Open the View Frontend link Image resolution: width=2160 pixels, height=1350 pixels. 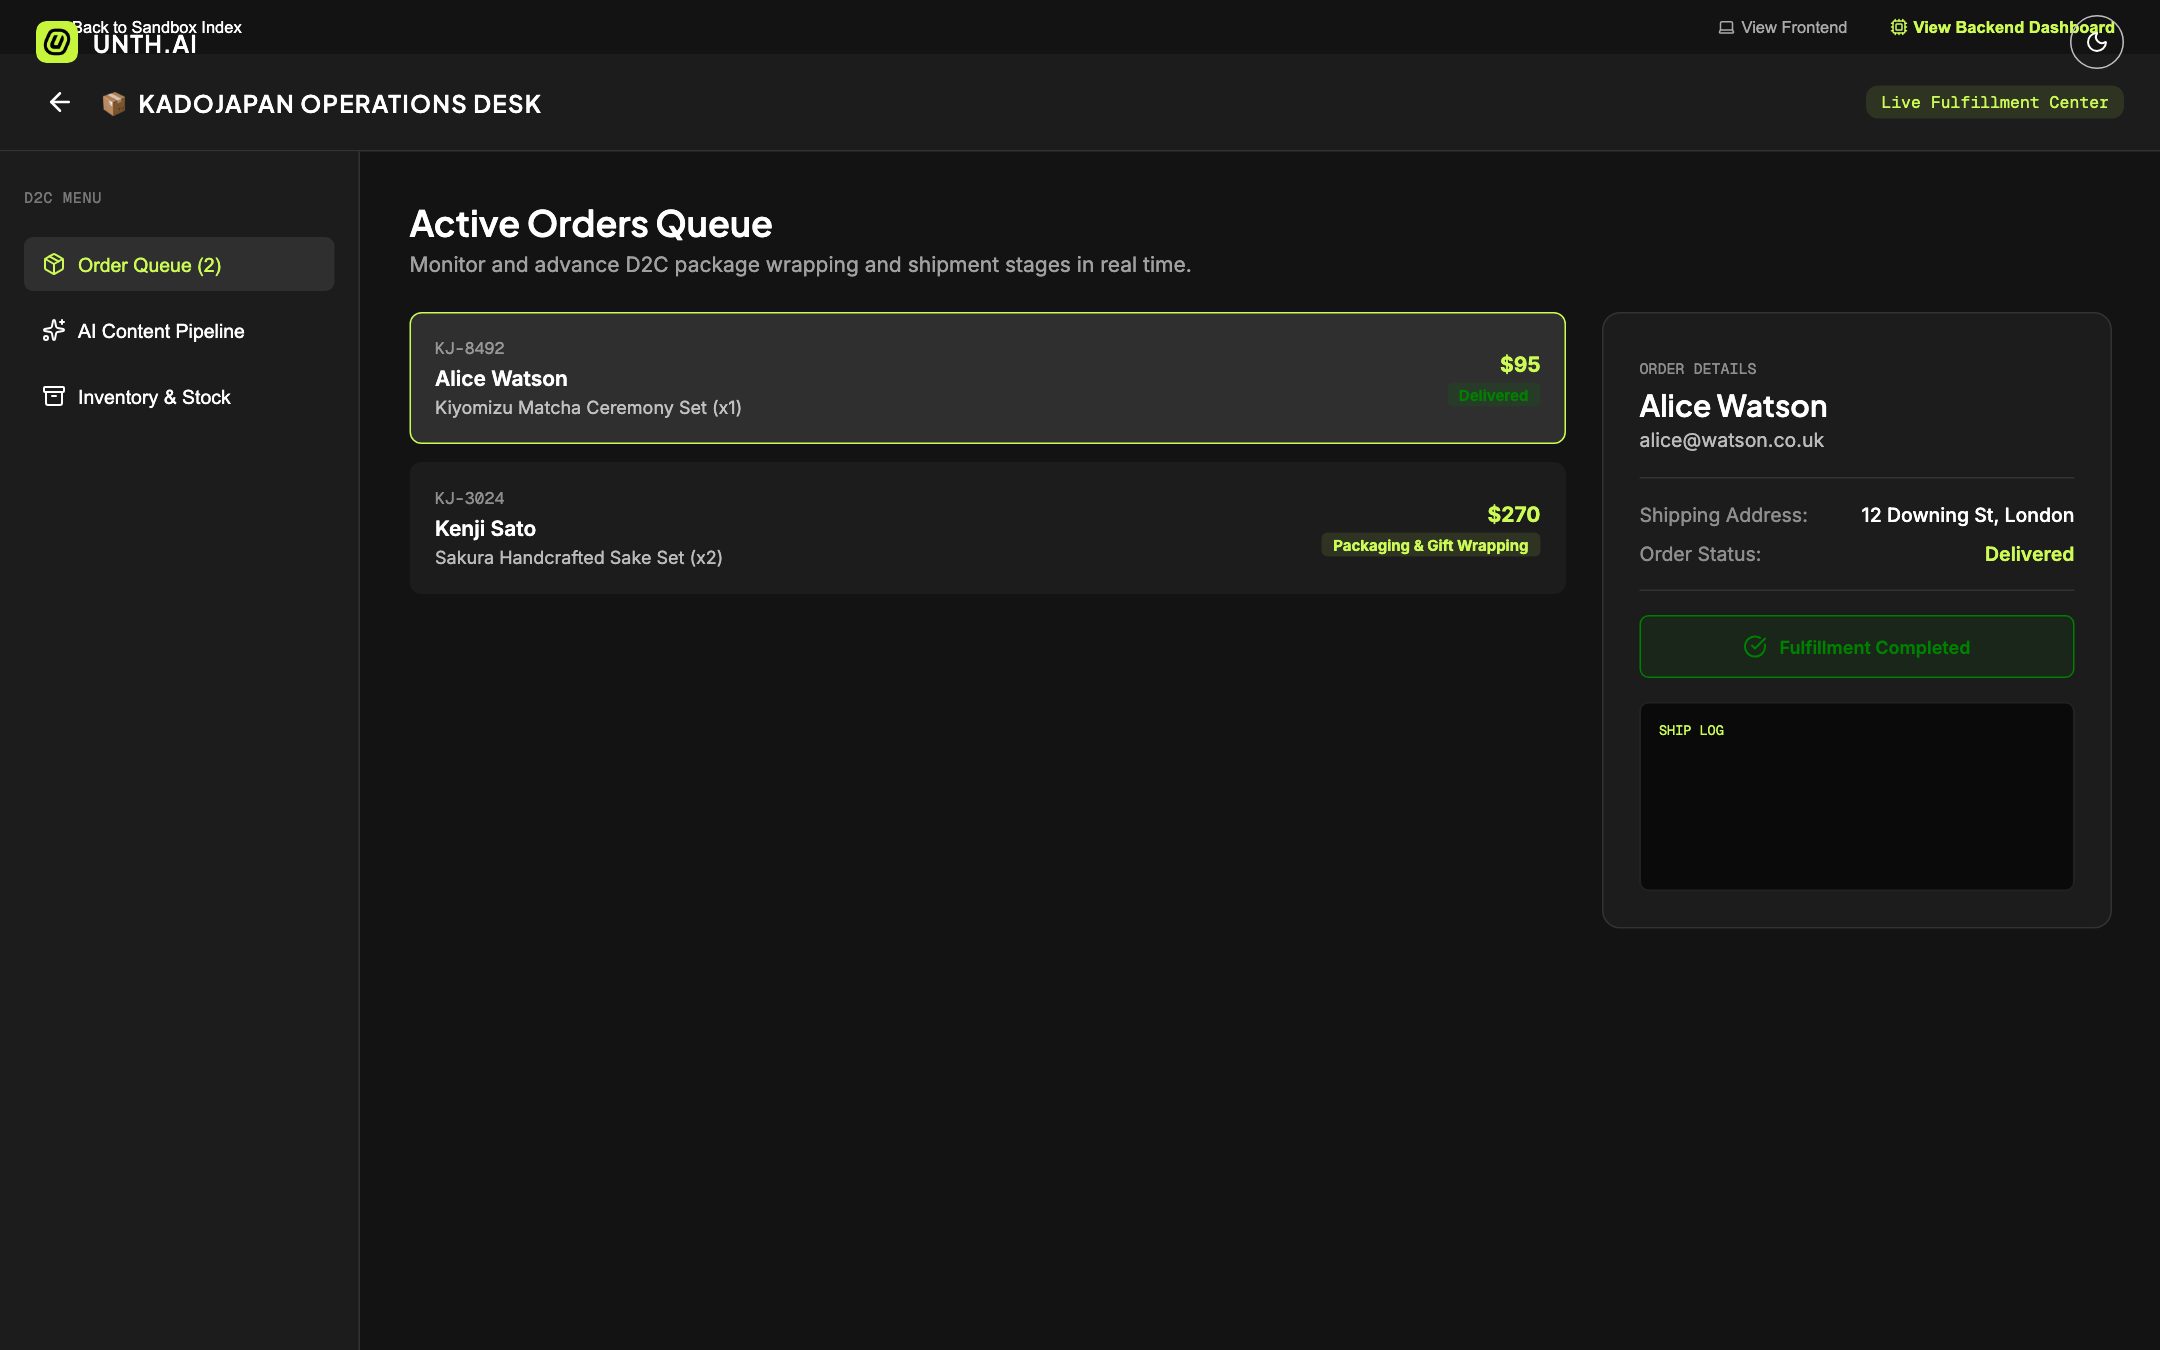(1783, 27)
